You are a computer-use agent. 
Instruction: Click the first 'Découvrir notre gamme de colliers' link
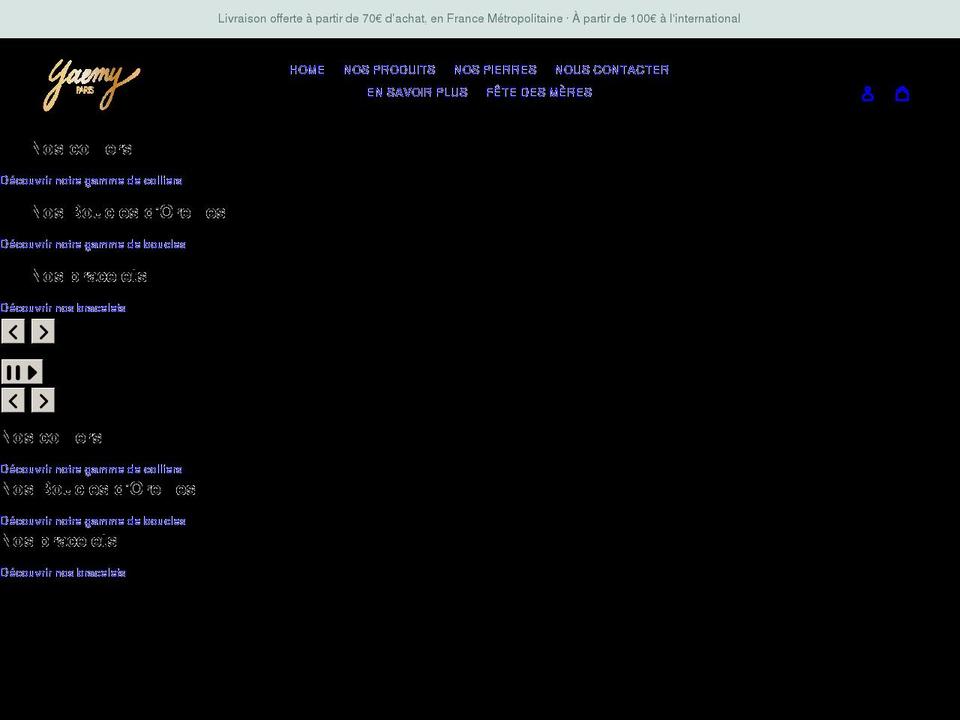tap(91, 181)
